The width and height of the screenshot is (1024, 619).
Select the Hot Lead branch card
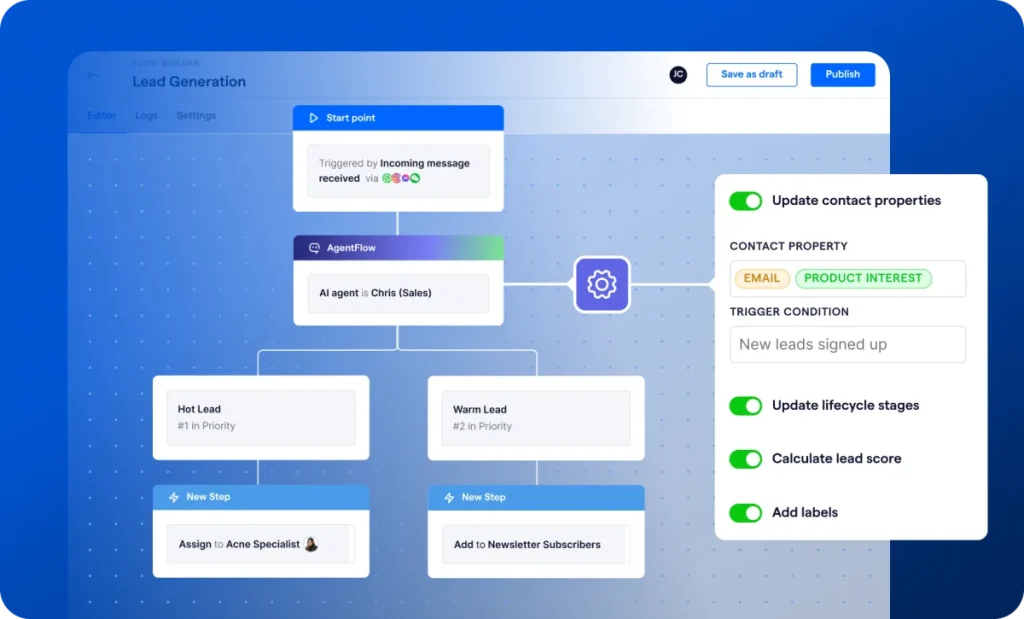click(x=260, y=417)
